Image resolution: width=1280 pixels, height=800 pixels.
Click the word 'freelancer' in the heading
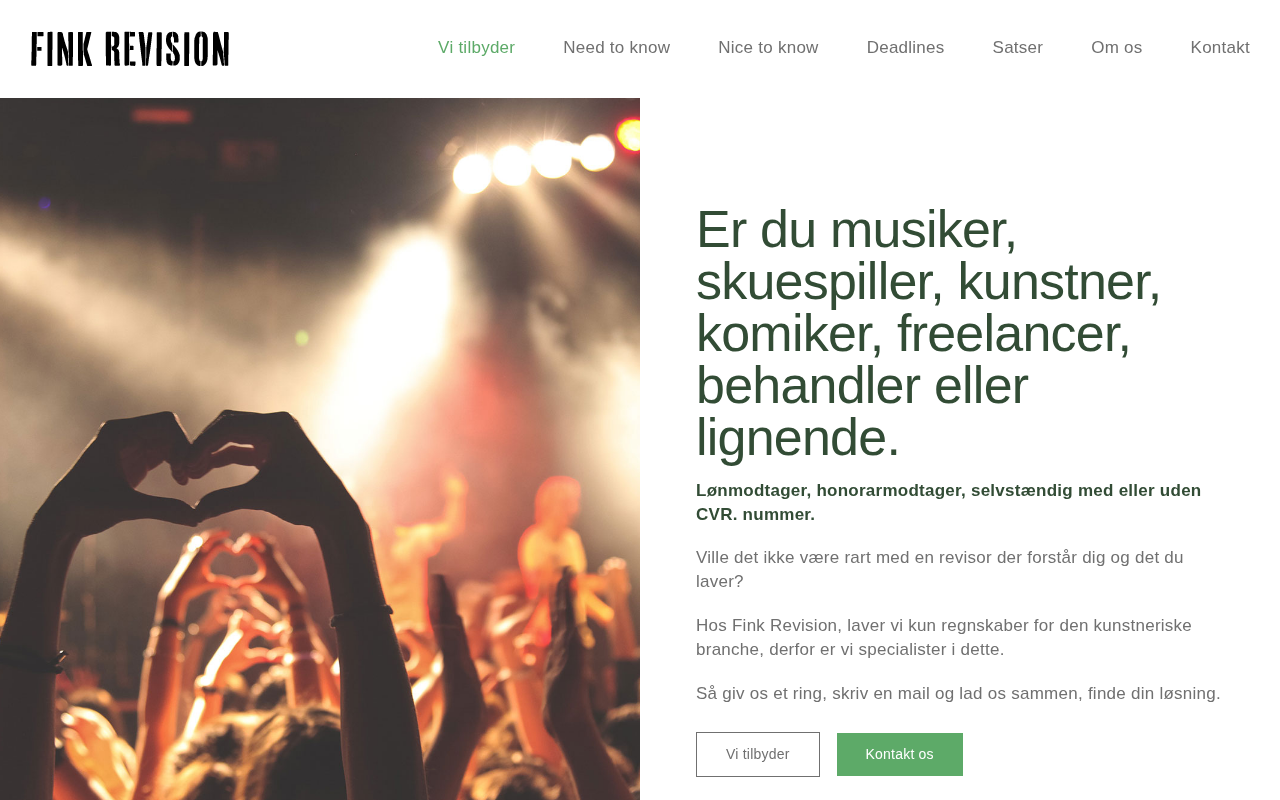tap(1013, 333)
